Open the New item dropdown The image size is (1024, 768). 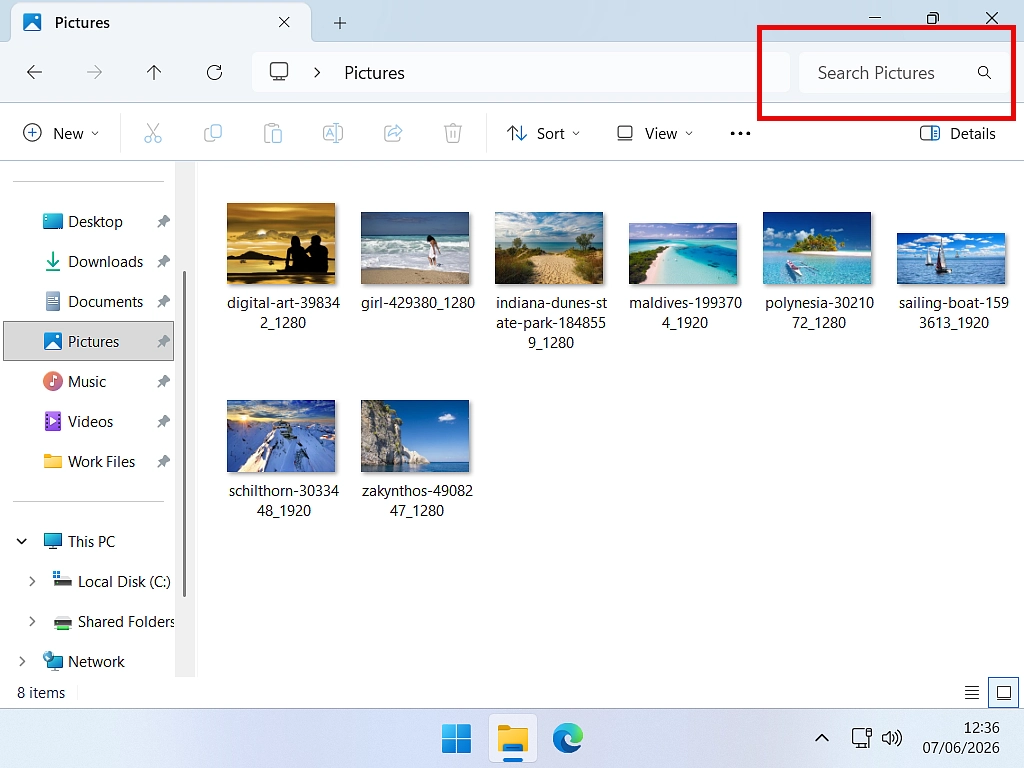(x=61, y=133)
